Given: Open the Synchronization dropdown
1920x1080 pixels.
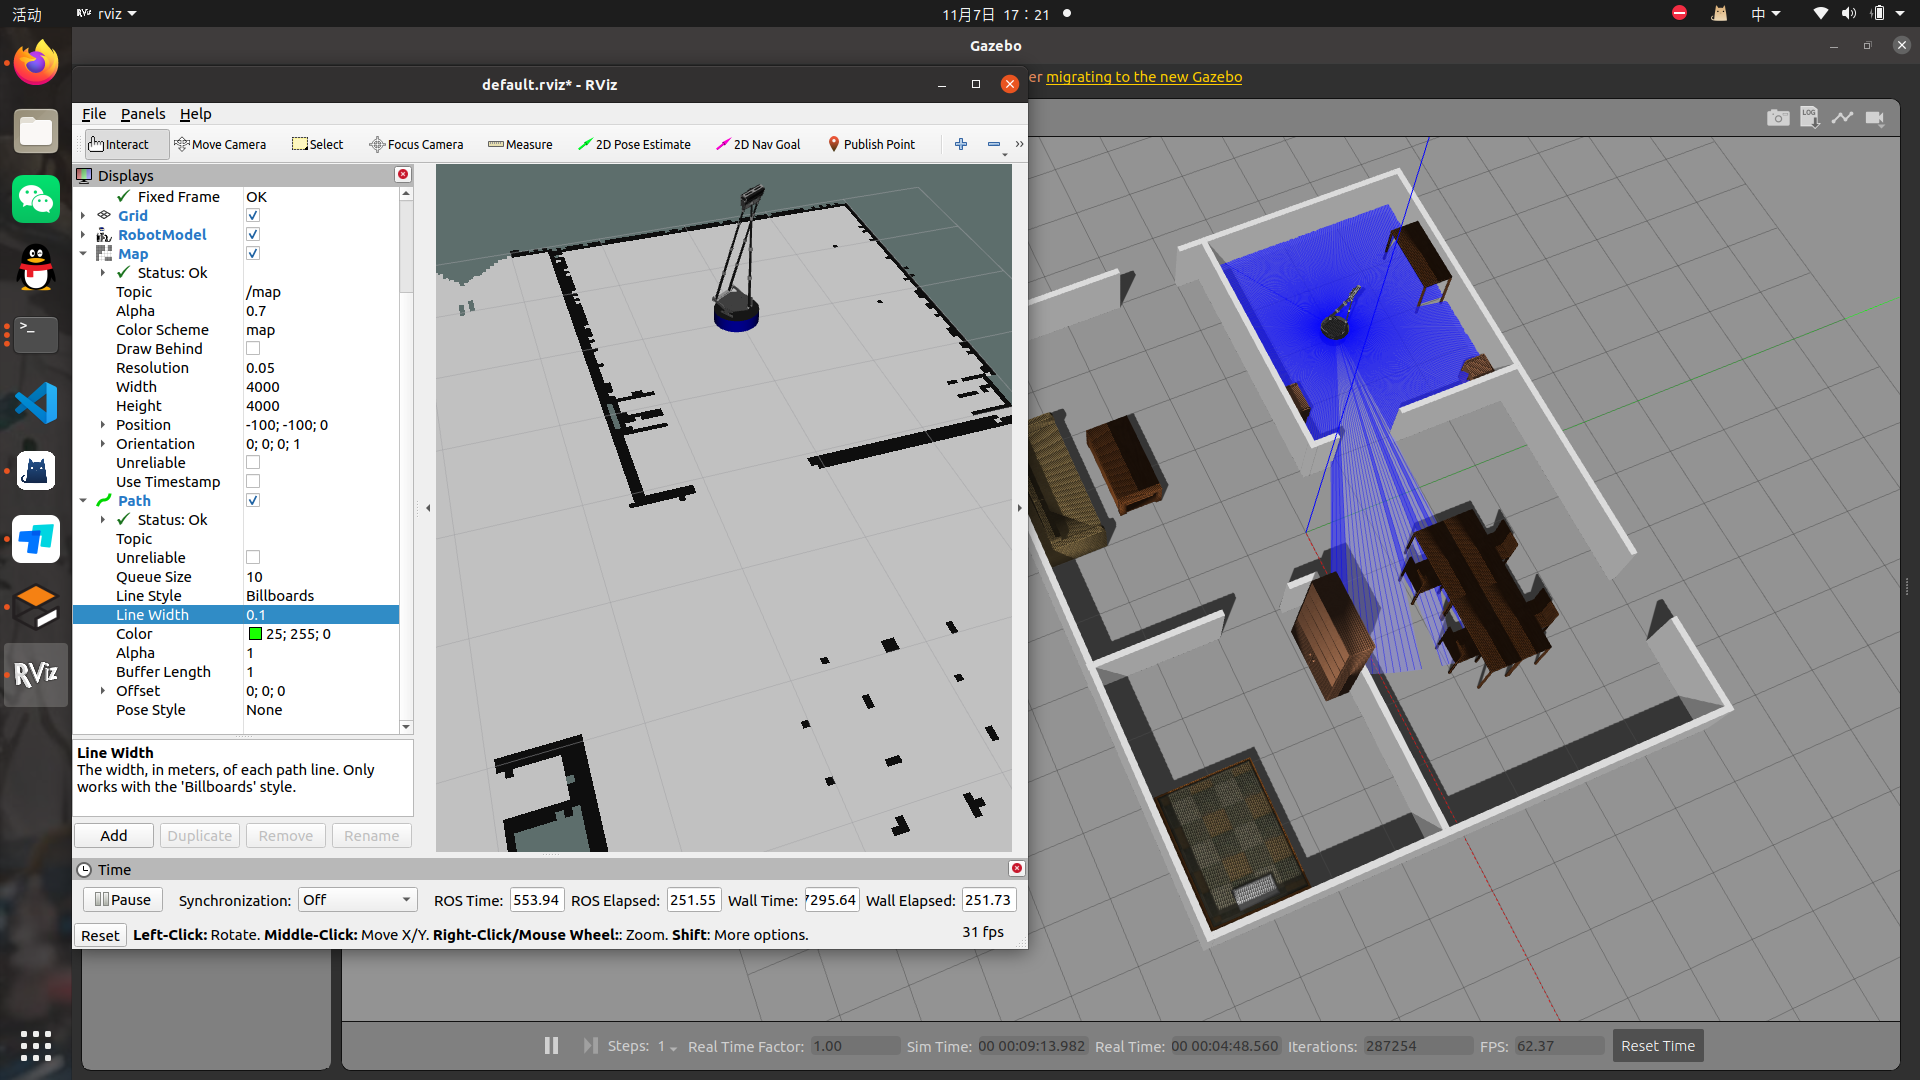Looking at the screenshot, I should [x=357, y=900].
